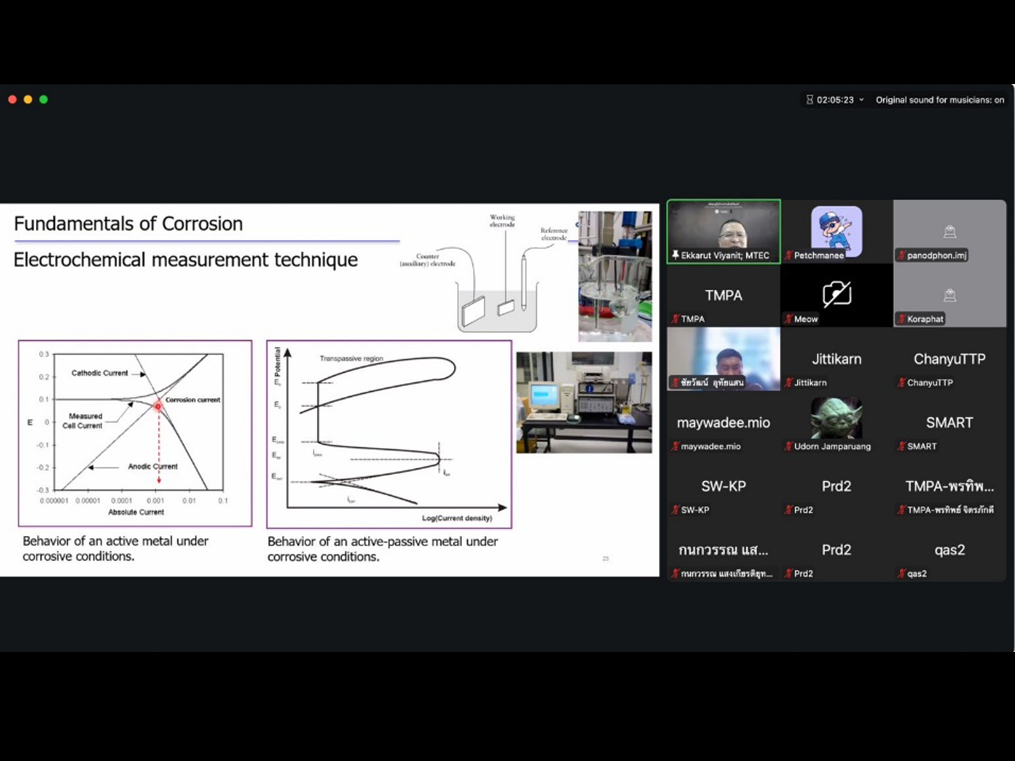Click the muted mic icon beside Petchmanee
The height and width of the screenshot is (761, 1015).
tap(788, 256)
